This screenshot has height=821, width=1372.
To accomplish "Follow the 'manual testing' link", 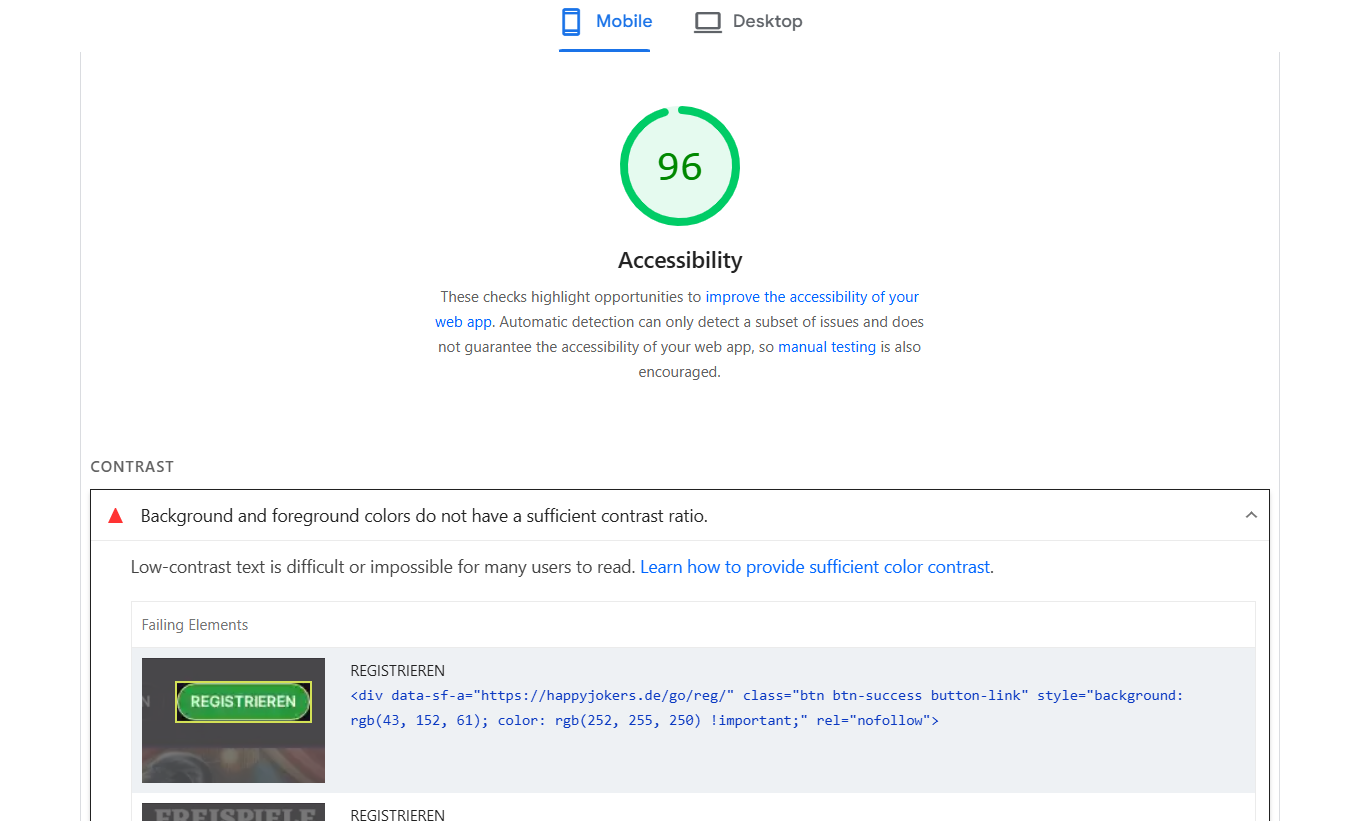I will tap(827, 347).
